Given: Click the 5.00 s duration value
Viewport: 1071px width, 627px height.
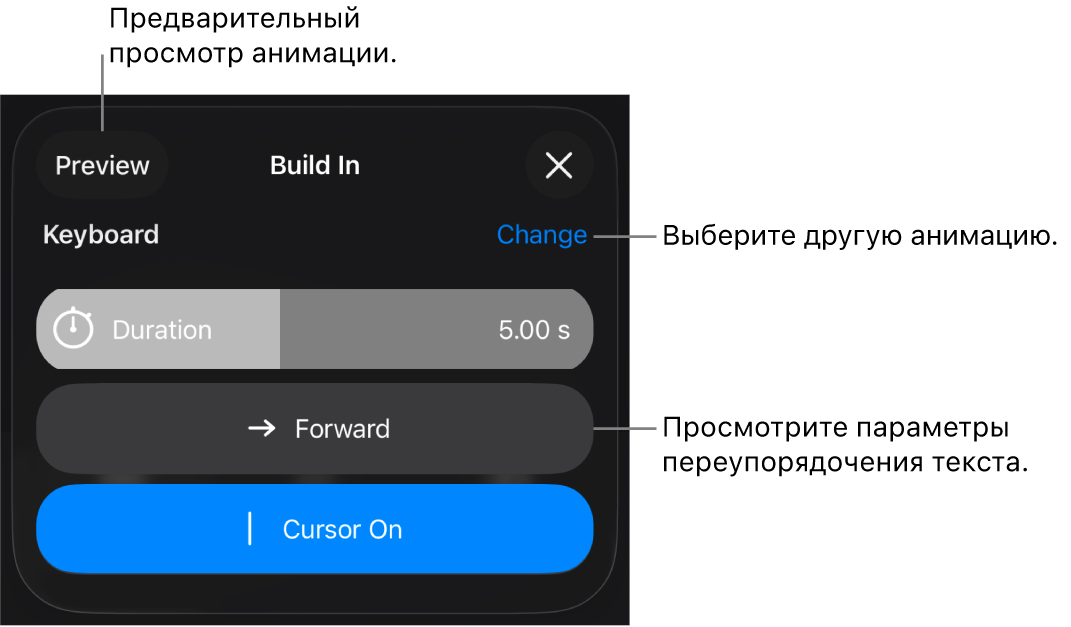Looking at the screenshot, I should [x=534, y=330].
